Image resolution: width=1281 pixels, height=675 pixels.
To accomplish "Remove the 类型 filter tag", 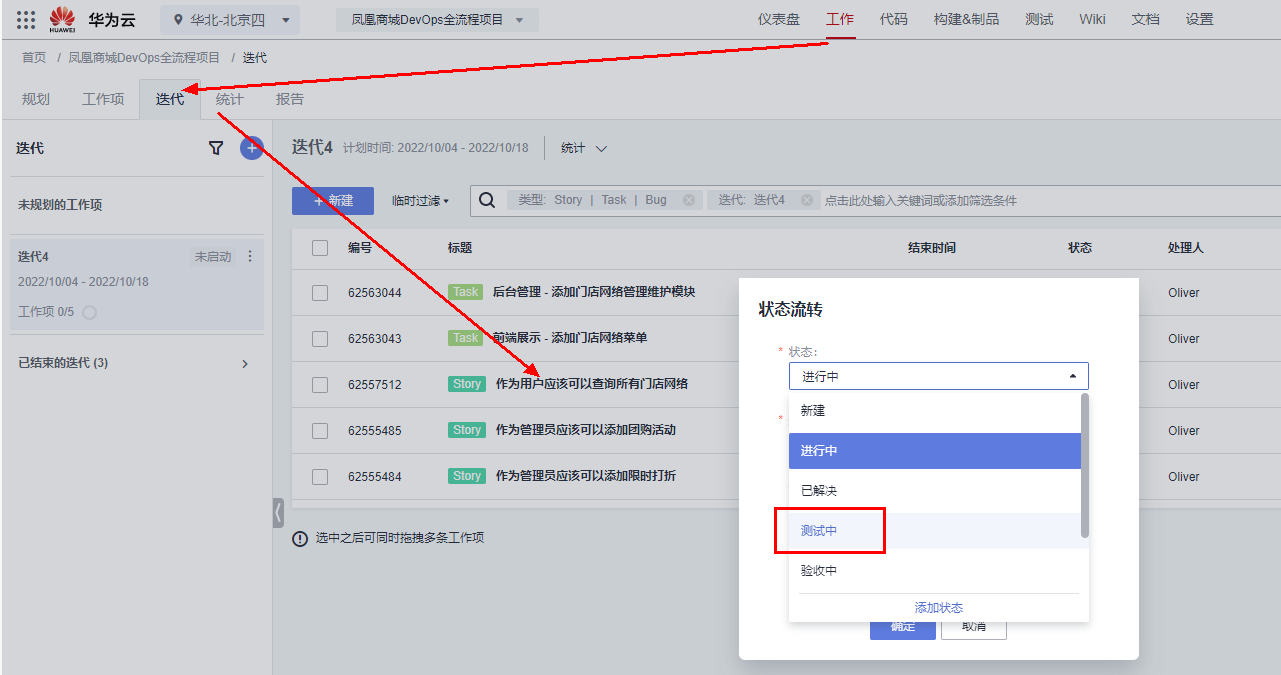I will [x=689, y=200].
